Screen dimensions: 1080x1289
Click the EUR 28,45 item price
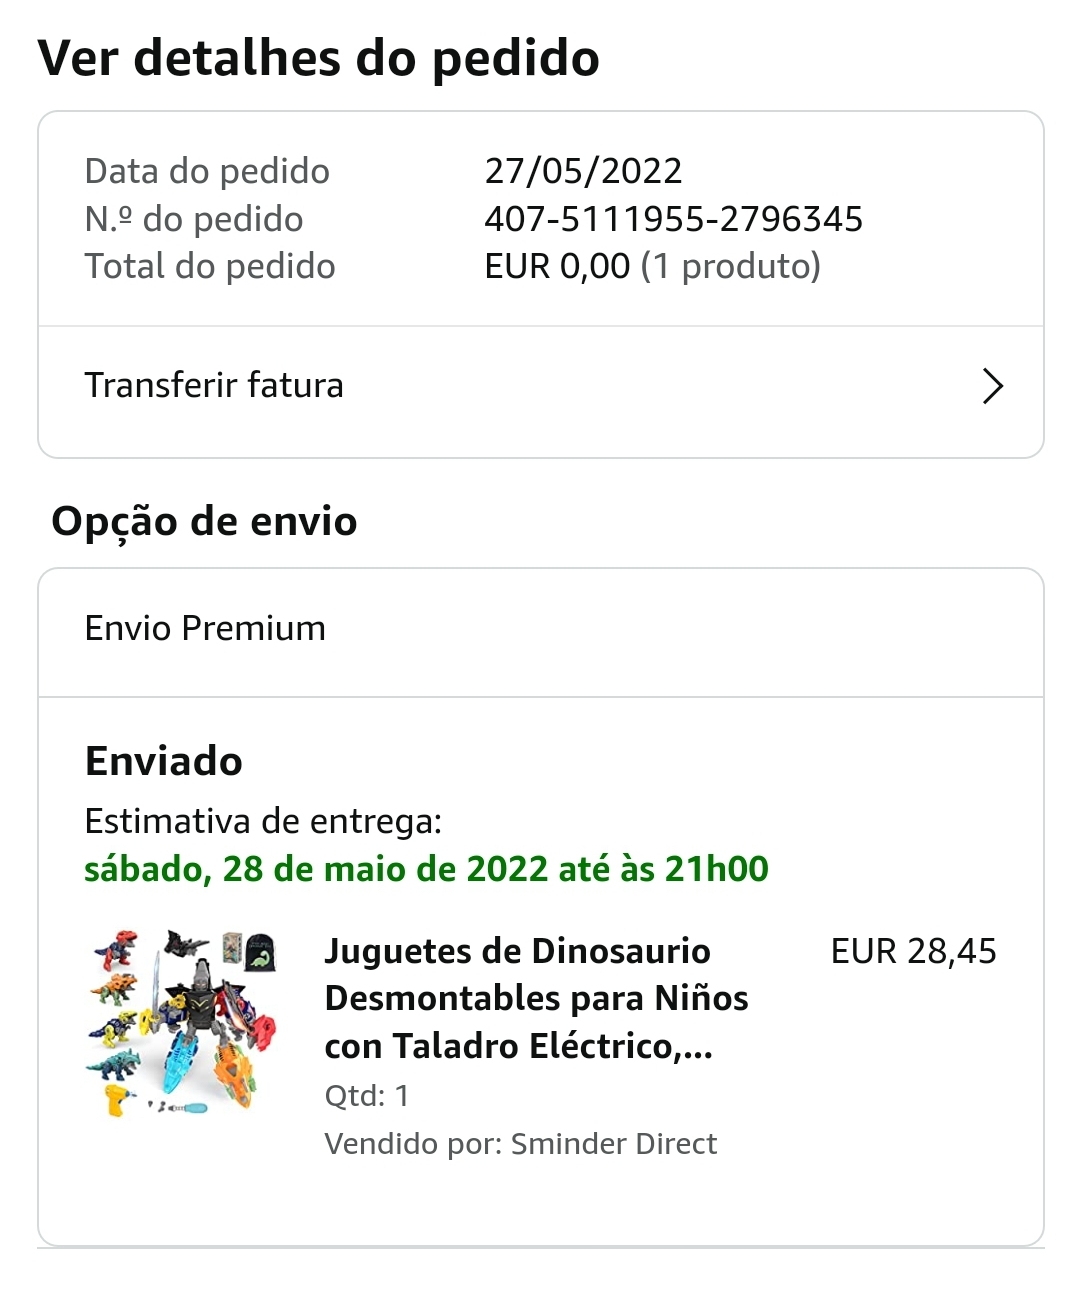point(913,951)
